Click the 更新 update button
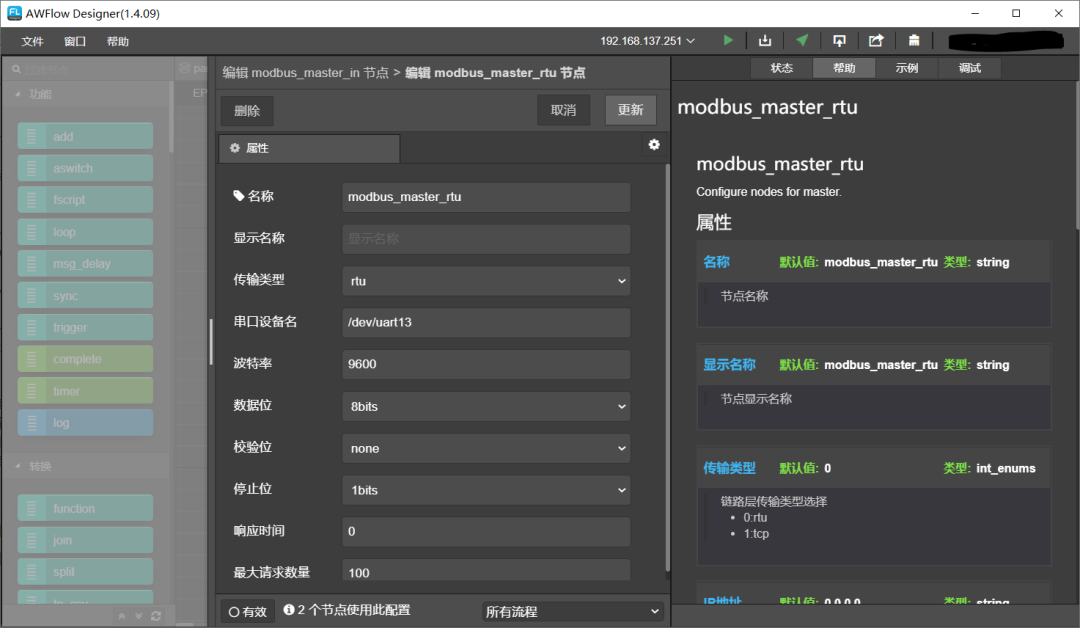The width and height of the screenshot is (1080, 628). pyautogui.click(x=630, y=110)
